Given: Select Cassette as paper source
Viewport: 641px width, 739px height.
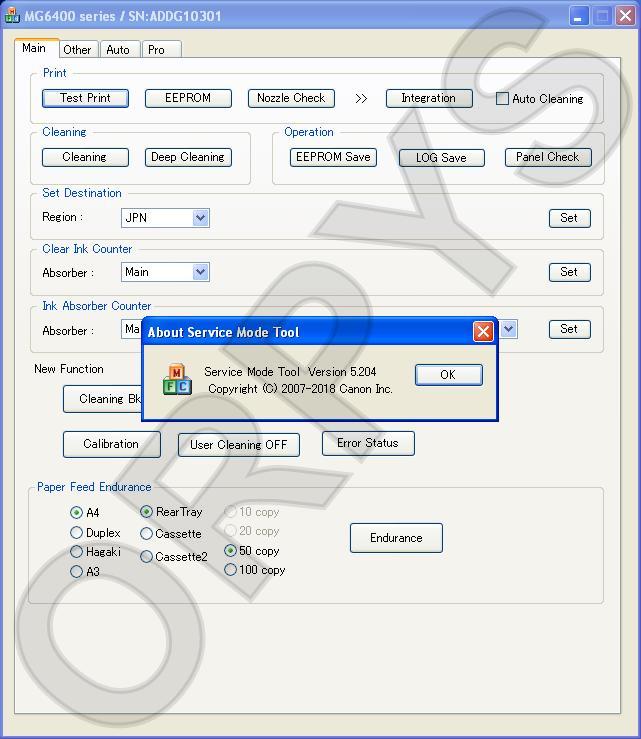Looking at the screenshot, I should pos(146,534).
